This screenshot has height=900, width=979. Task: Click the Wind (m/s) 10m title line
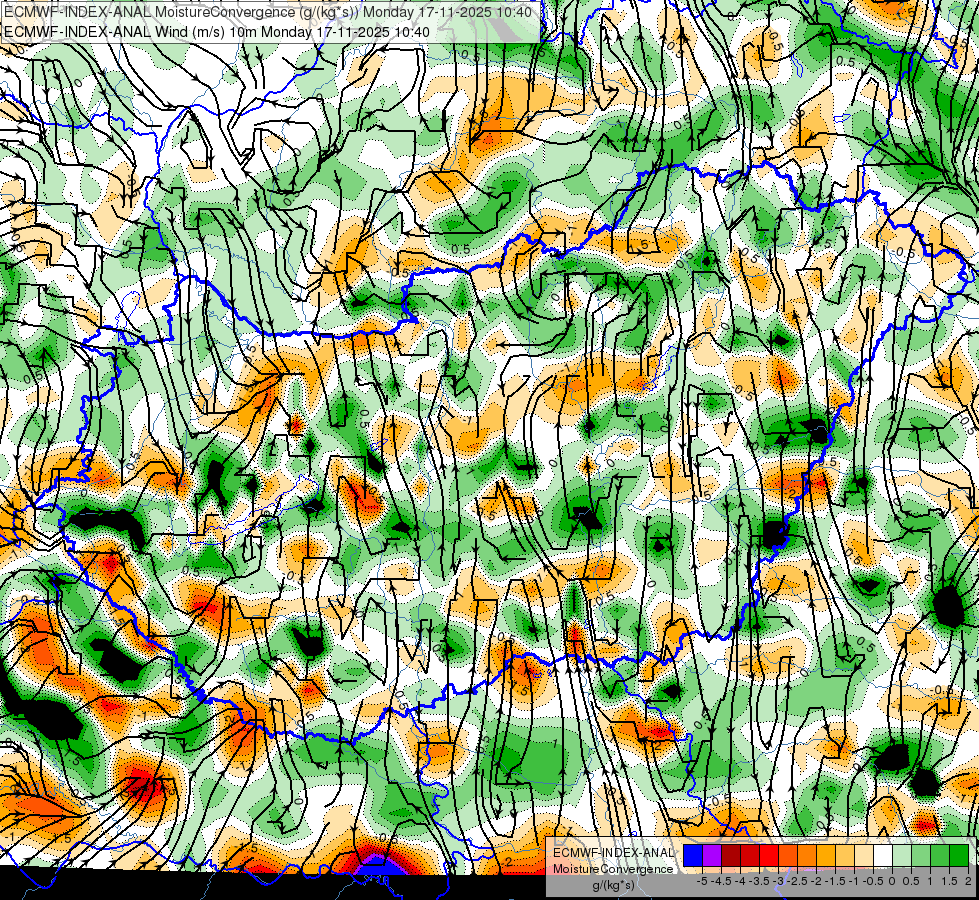click(217, 31)
